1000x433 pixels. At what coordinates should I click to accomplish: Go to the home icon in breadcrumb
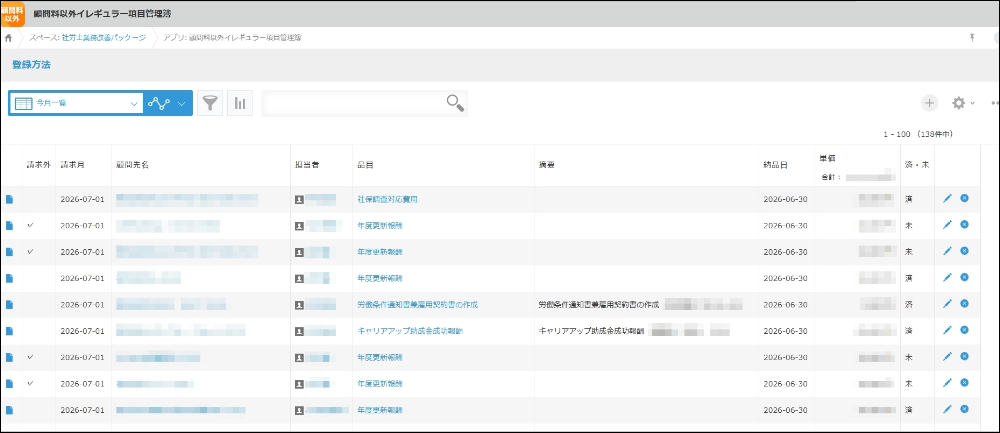pos(8,38)
